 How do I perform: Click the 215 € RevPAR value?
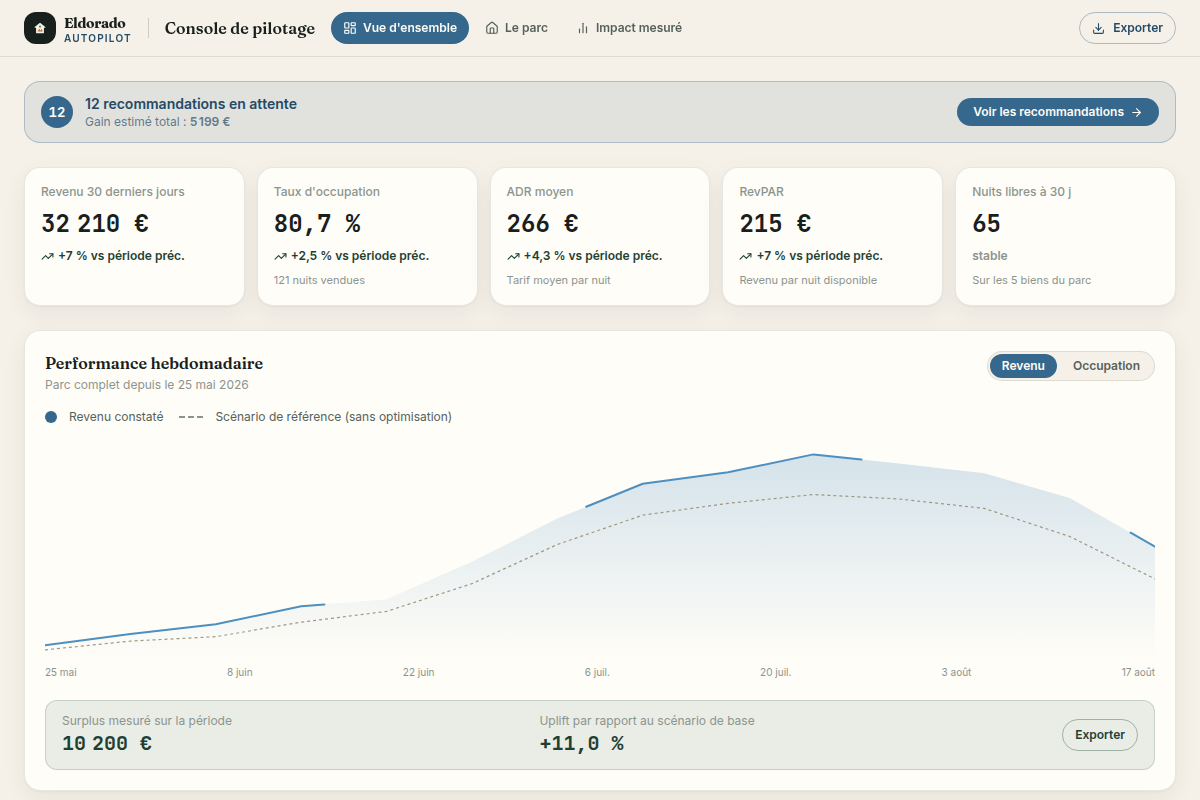click(776, 224)
